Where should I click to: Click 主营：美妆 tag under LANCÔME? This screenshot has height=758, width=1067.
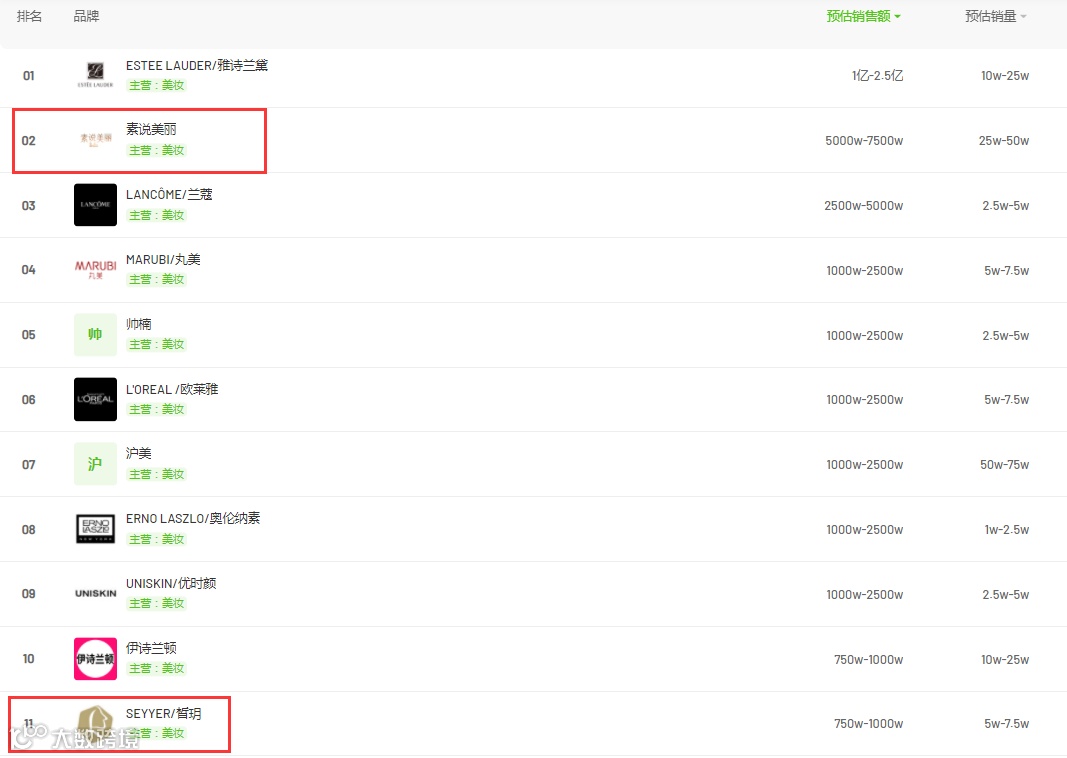157,215
